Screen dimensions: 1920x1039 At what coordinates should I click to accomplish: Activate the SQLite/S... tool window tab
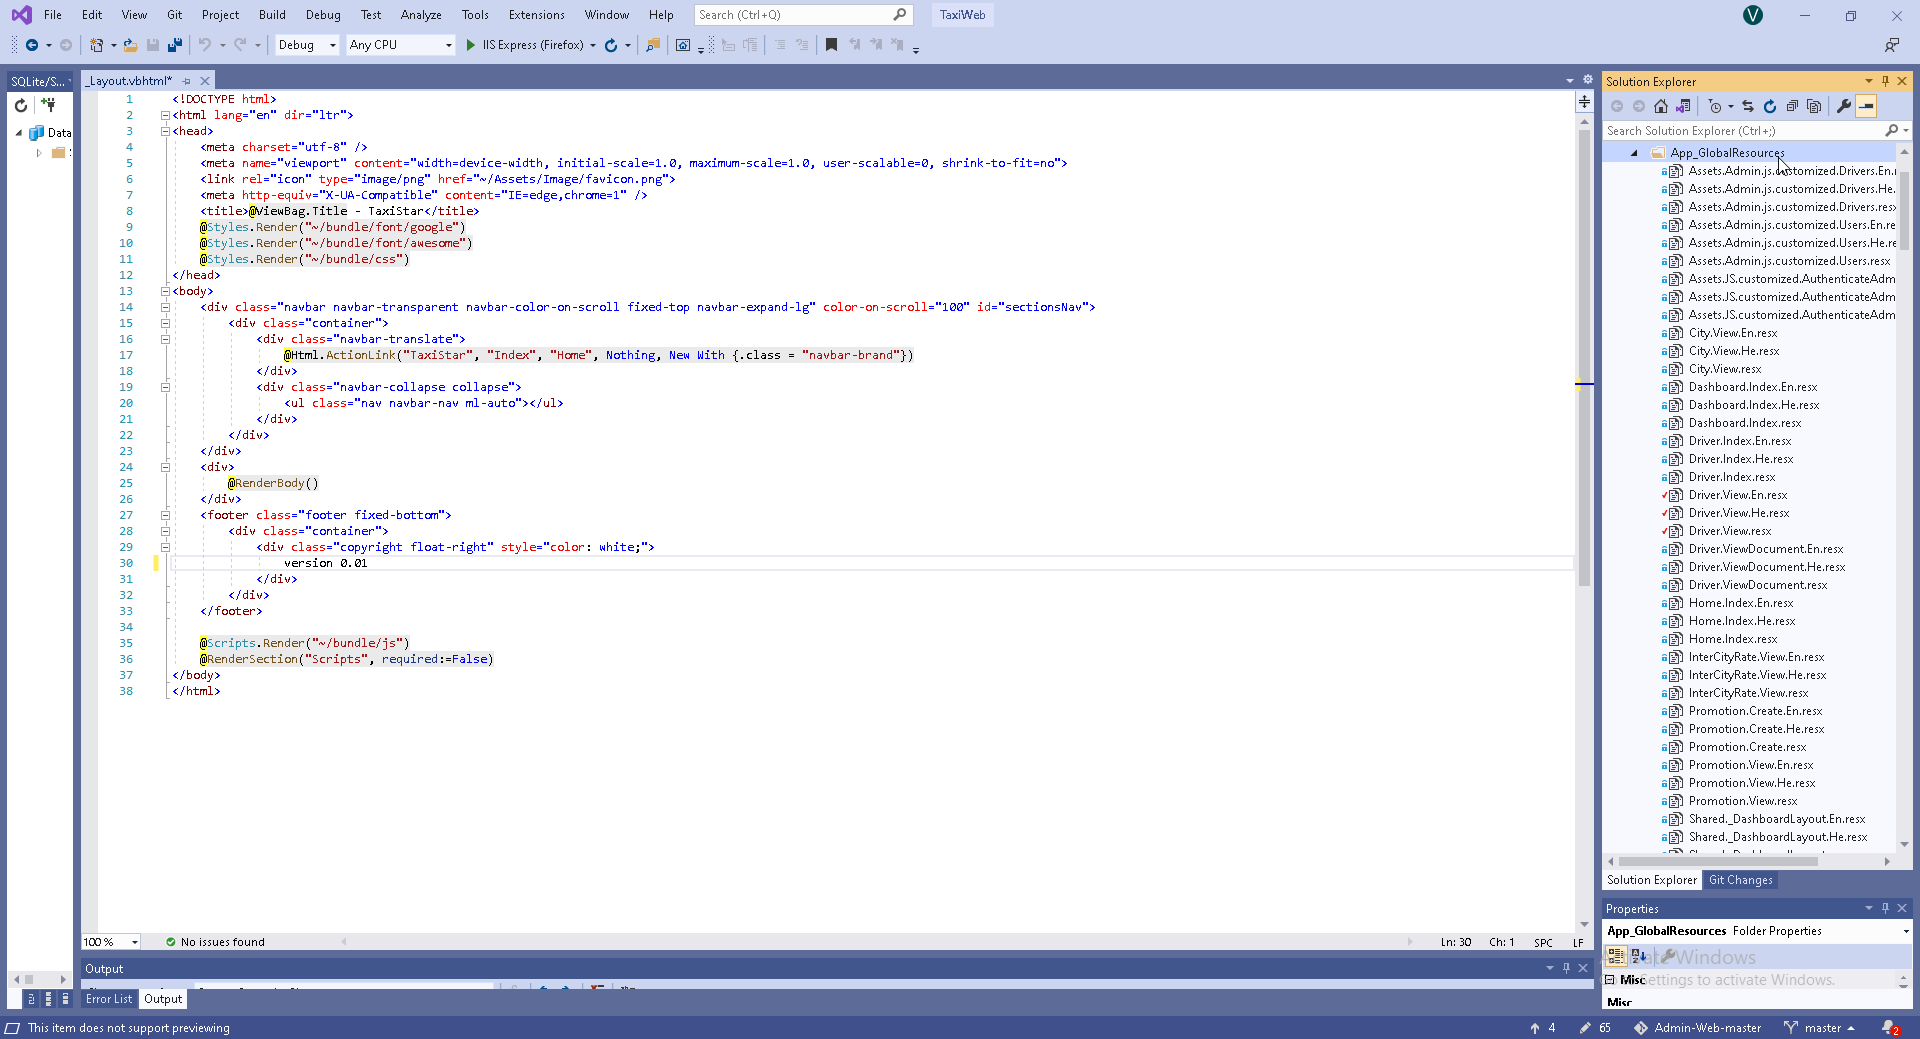pyautogui.click(x=38, y=81)
